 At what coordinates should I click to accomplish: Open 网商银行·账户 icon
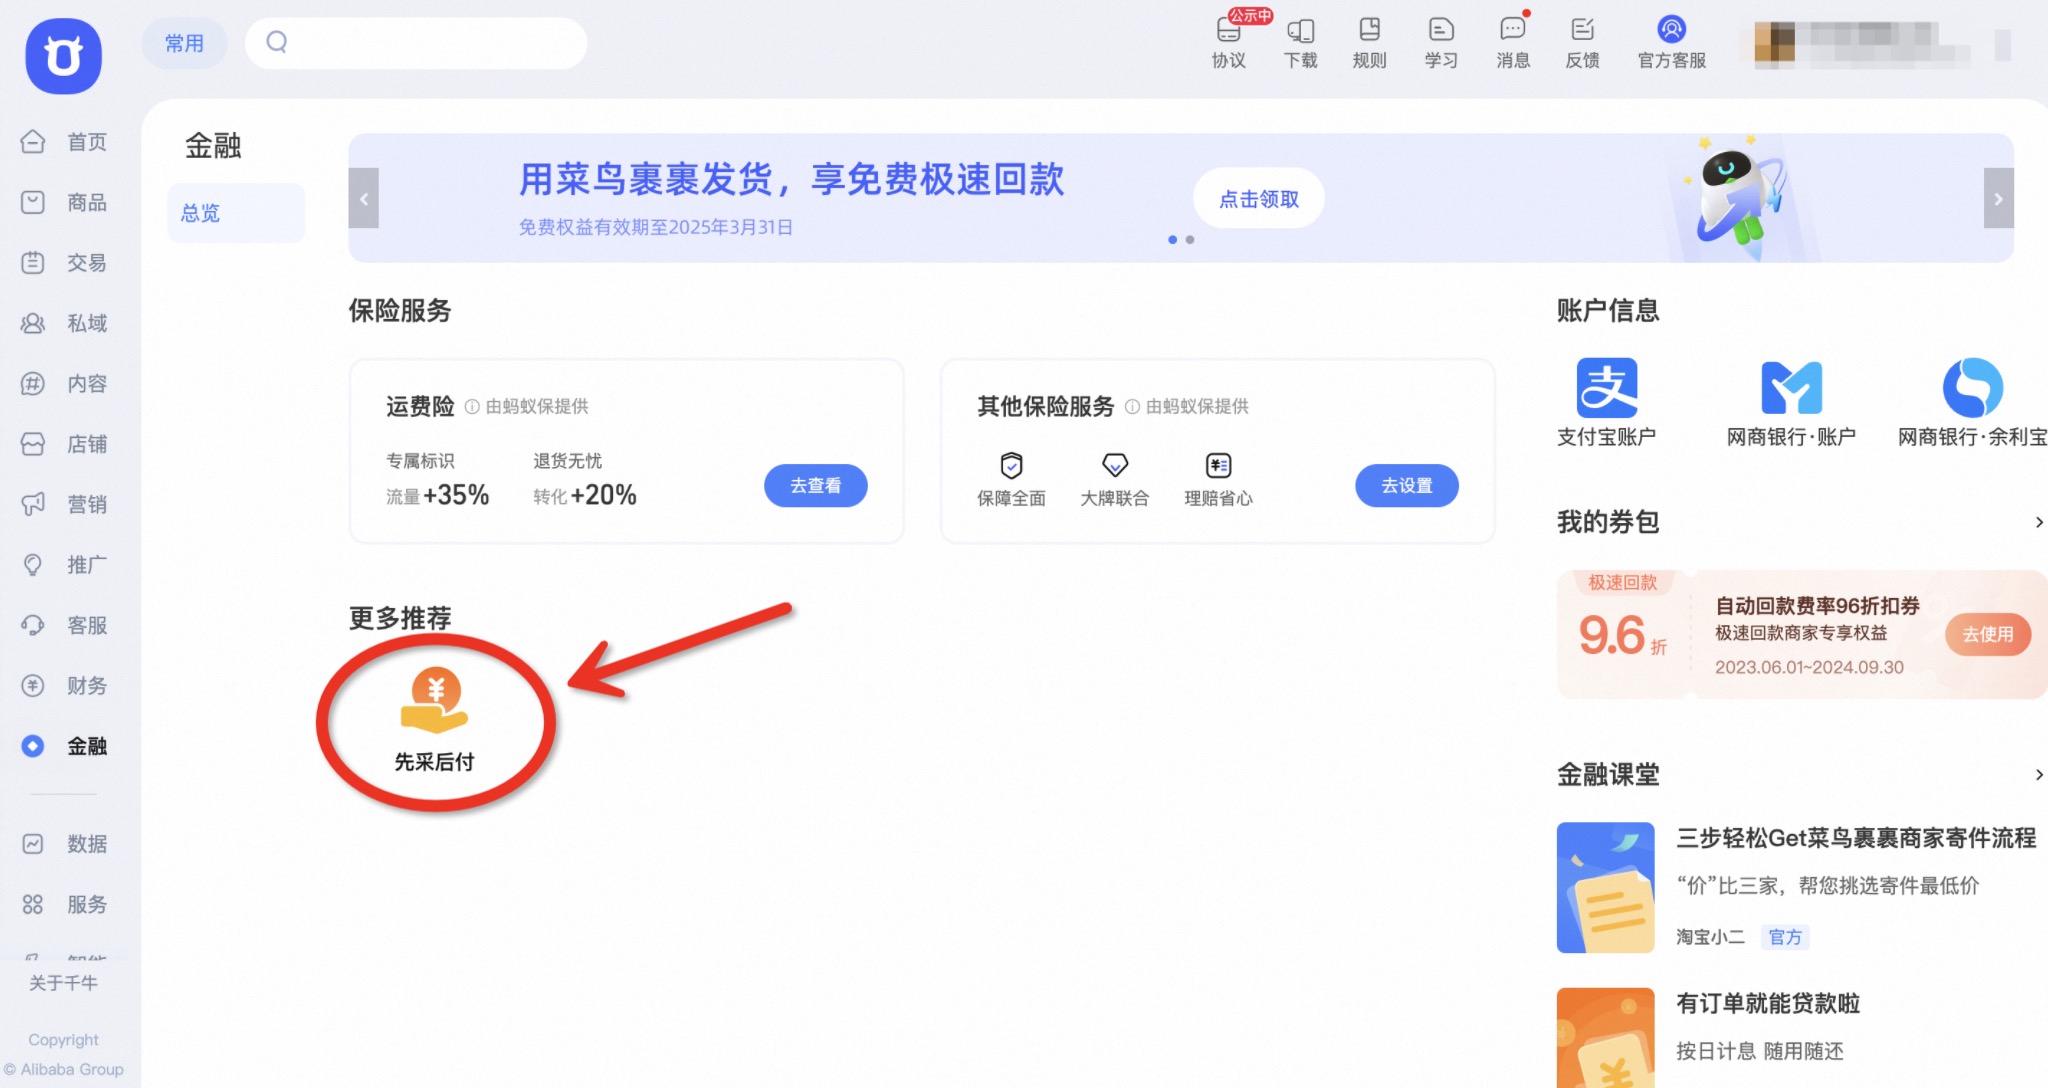[1791, 387]
